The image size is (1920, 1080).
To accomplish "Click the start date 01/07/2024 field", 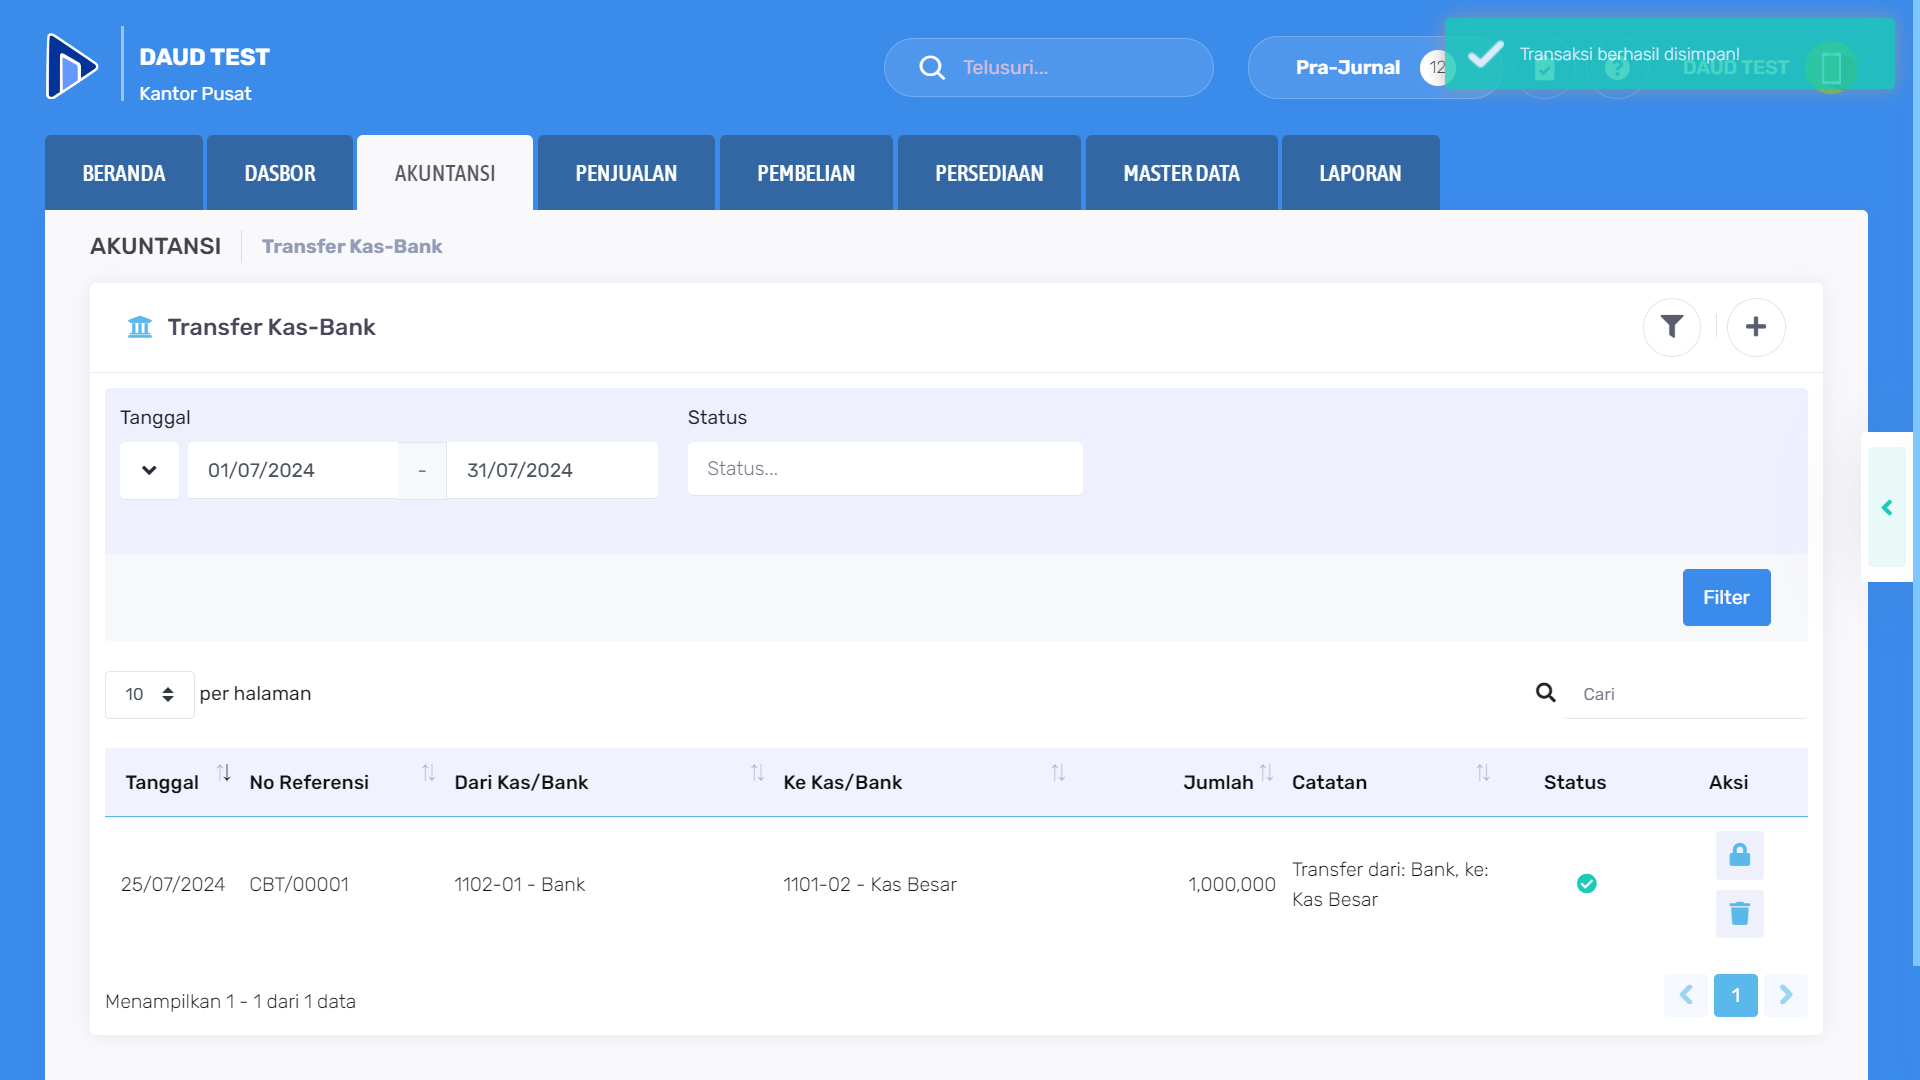I will 293,470.
